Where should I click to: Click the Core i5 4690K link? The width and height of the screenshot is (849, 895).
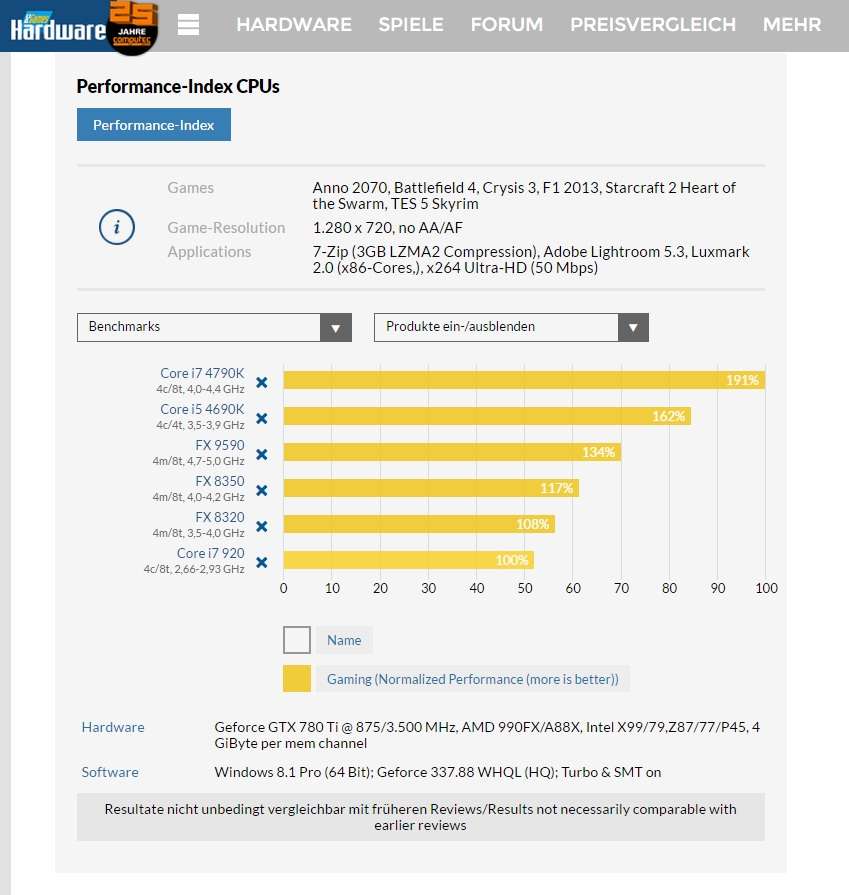[x=202, y=409]
